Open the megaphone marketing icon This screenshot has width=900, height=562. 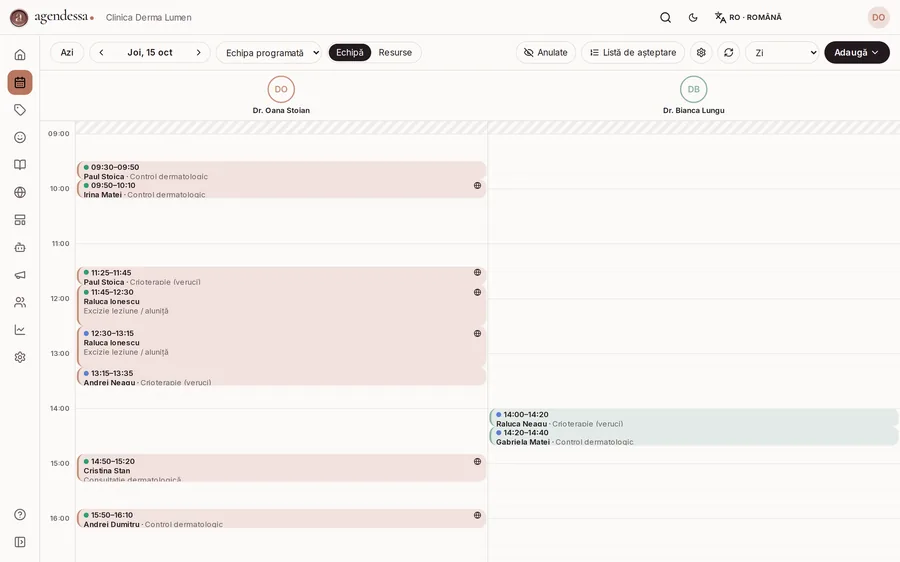[x=20, y=275]
